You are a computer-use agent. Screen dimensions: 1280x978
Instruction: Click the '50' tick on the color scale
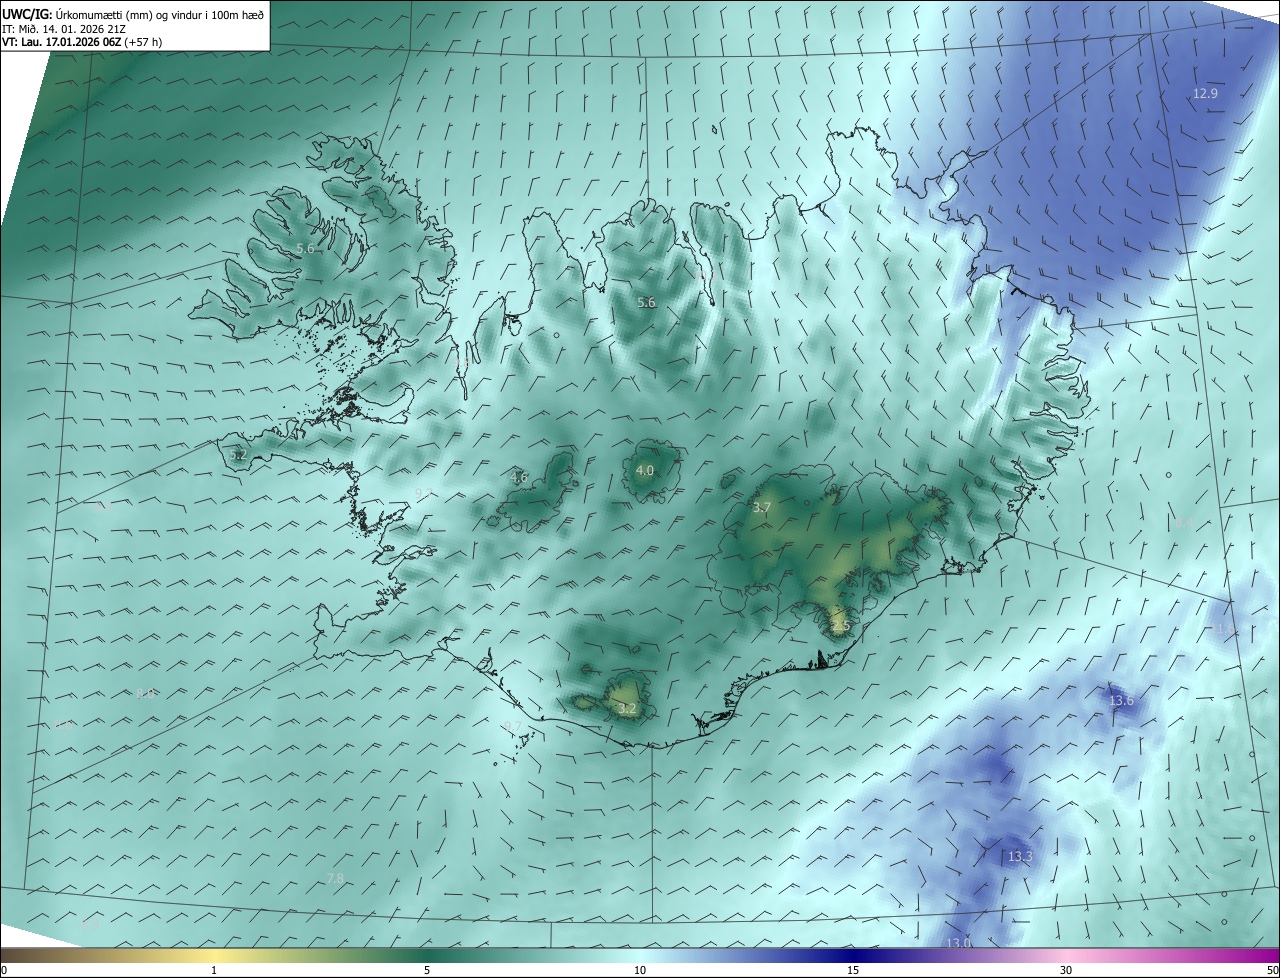pos(1272,970)
